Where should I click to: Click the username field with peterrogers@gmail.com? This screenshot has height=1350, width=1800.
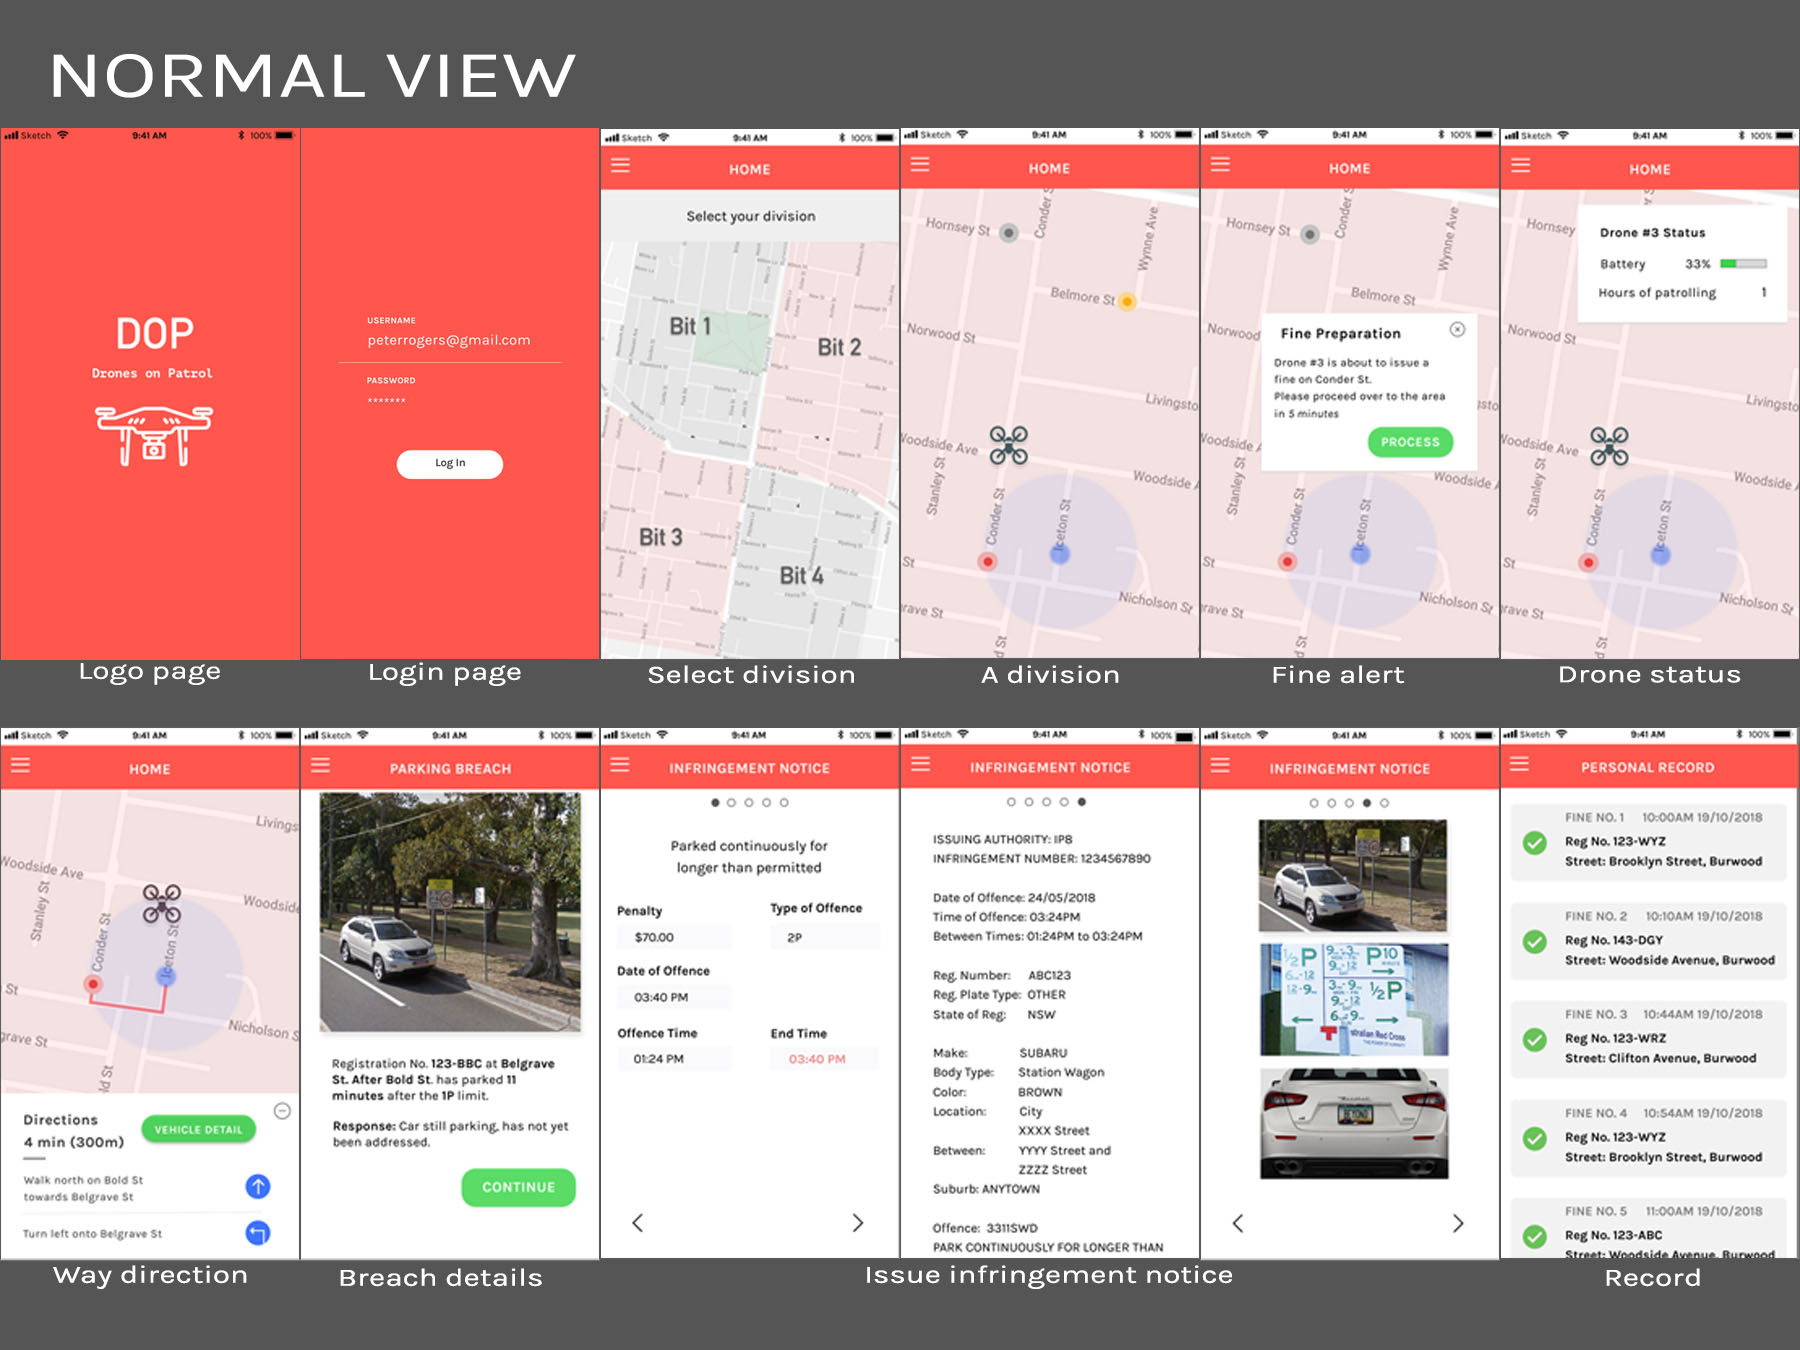[x=449, y=340]
